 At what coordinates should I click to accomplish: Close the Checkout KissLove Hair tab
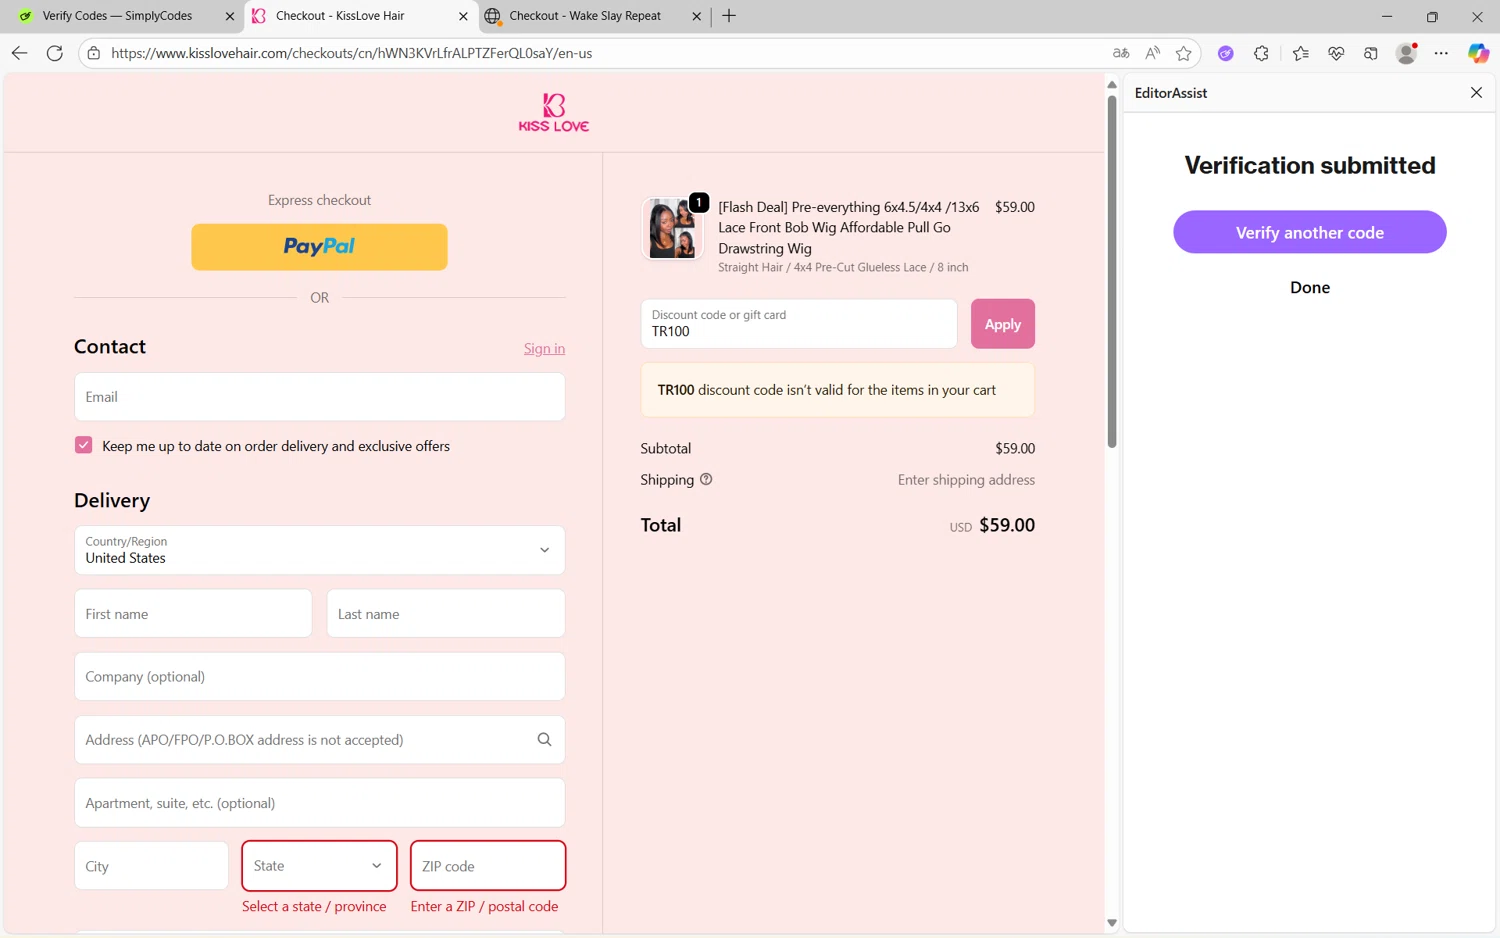463,16
